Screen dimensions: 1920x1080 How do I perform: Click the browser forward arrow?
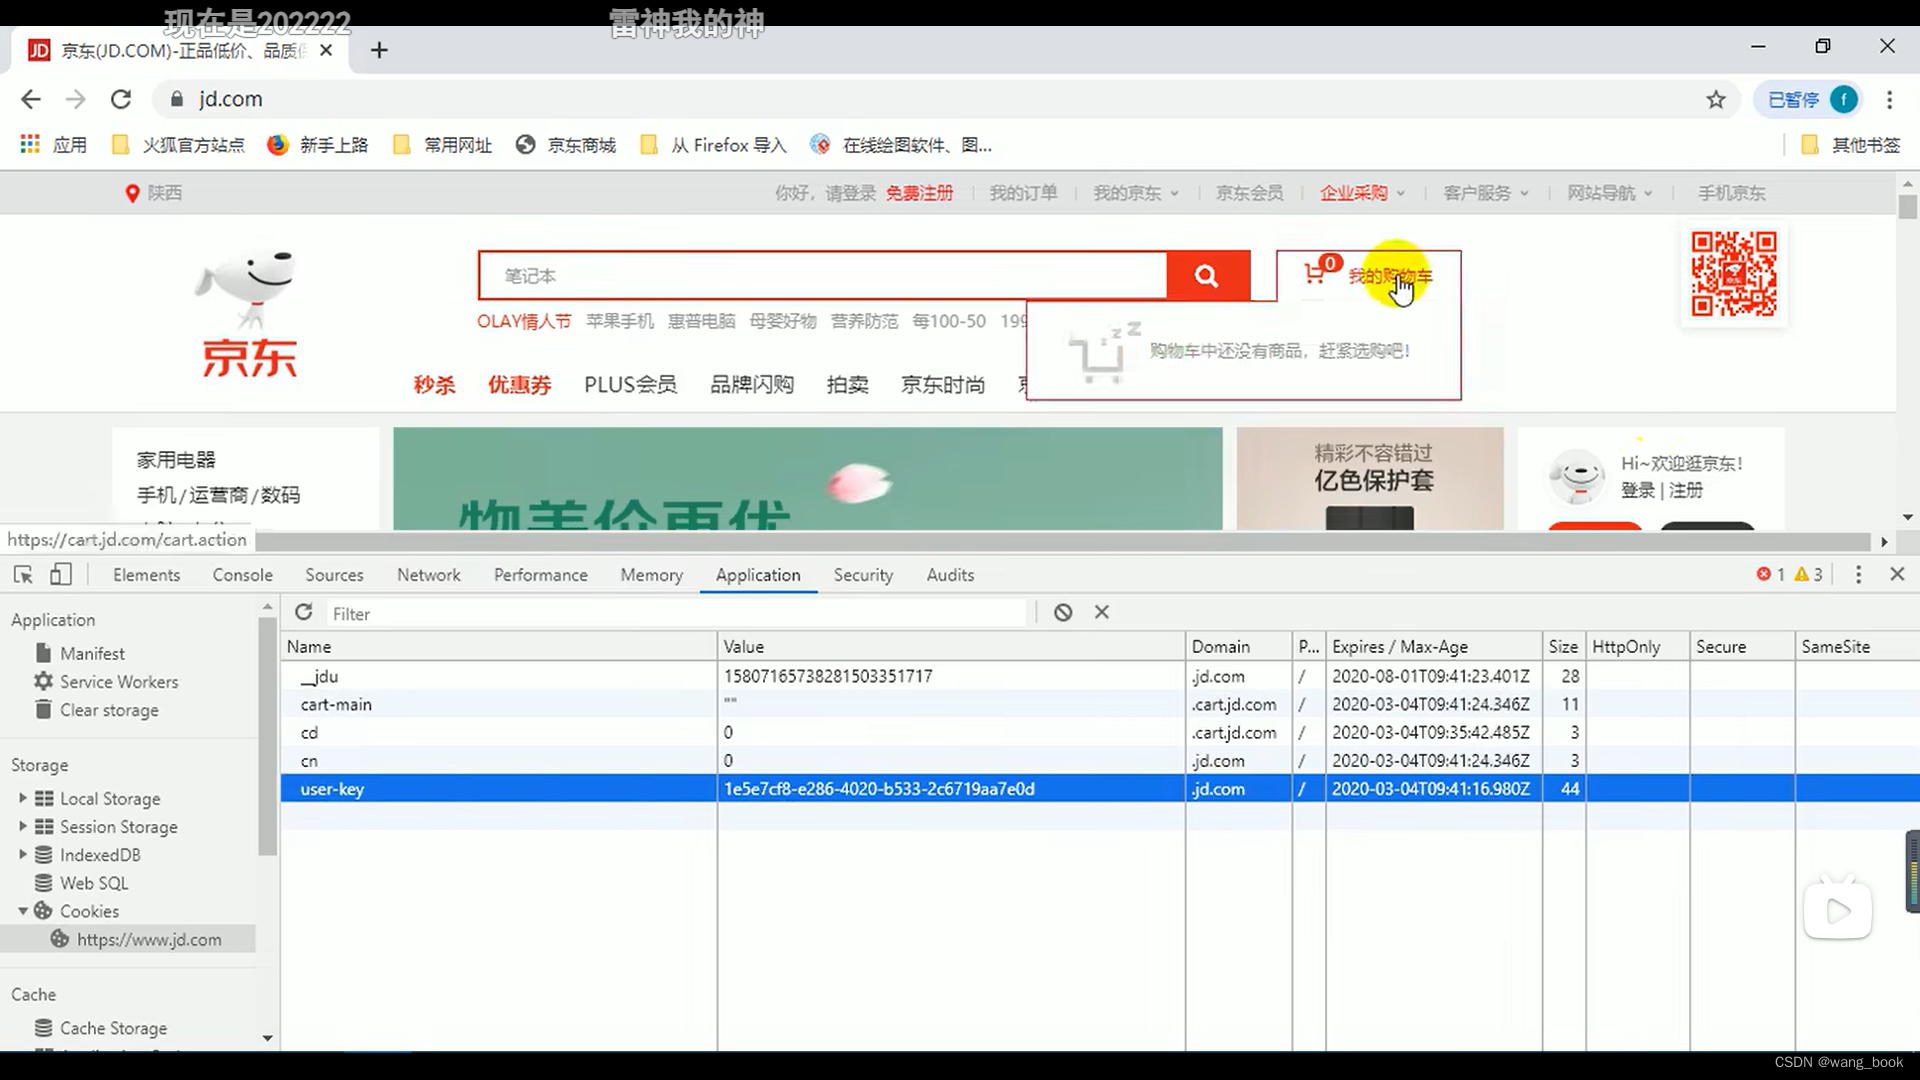[75, 99]
